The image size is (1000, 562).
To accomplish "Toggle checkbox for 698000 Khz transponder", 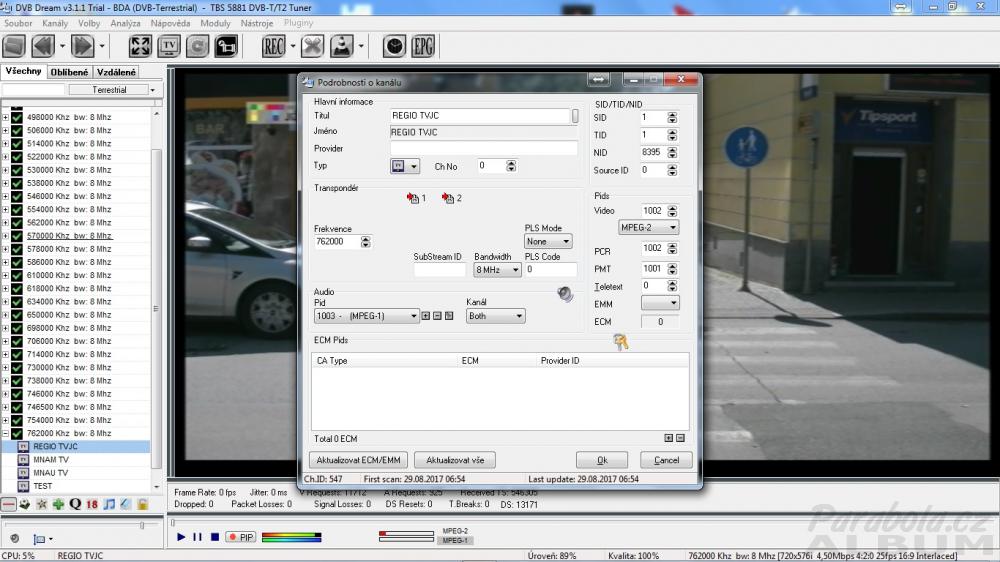I will click(17, 328).
